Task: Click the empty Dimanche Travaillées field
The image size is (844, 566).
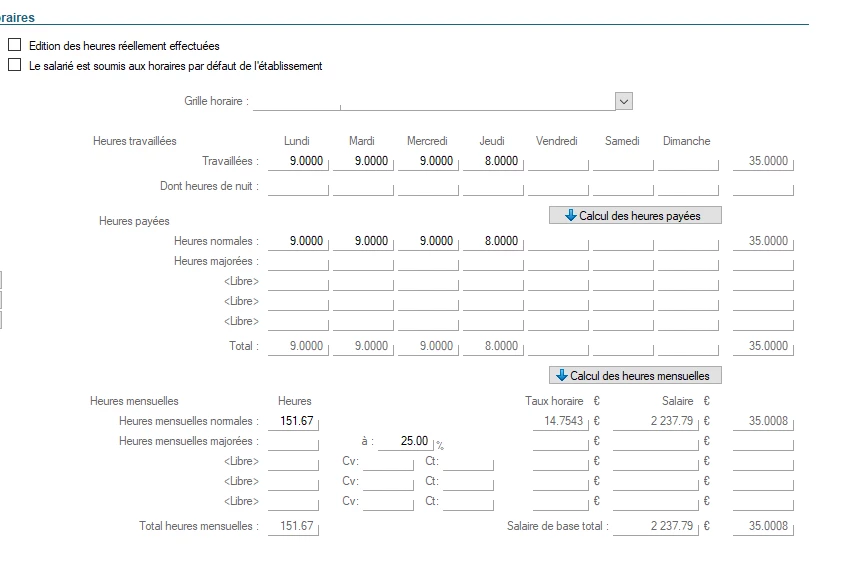Action: (x=688, y=161)
